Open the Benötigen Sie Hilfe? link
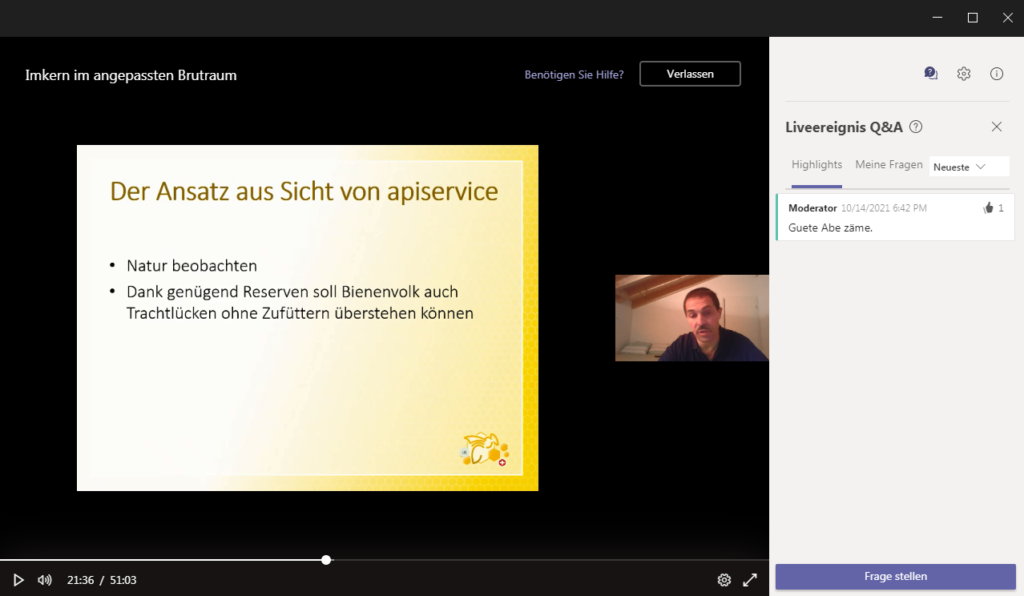Screen dimensions: 1024x596 [x=574, y=74]
